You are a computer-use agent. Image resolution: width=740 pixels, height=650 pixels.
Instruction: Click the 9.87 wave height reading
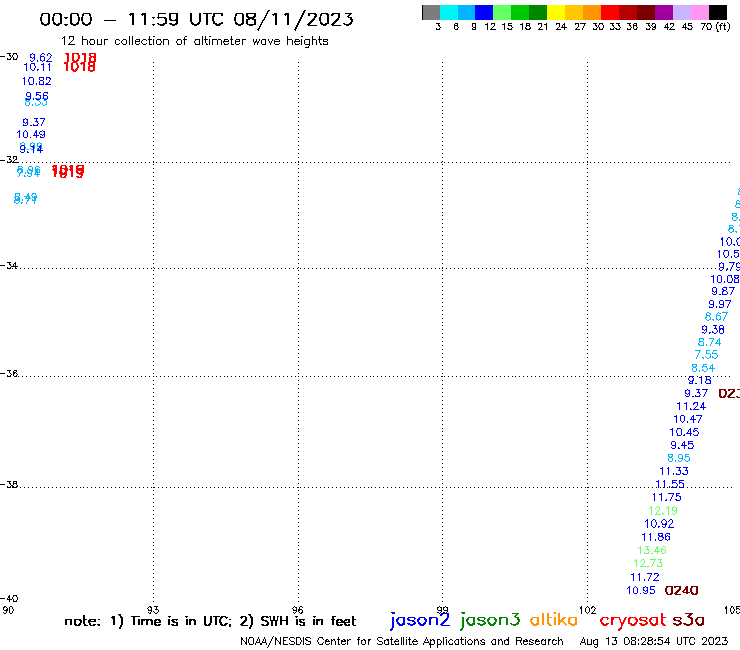[x=723, y=291]
